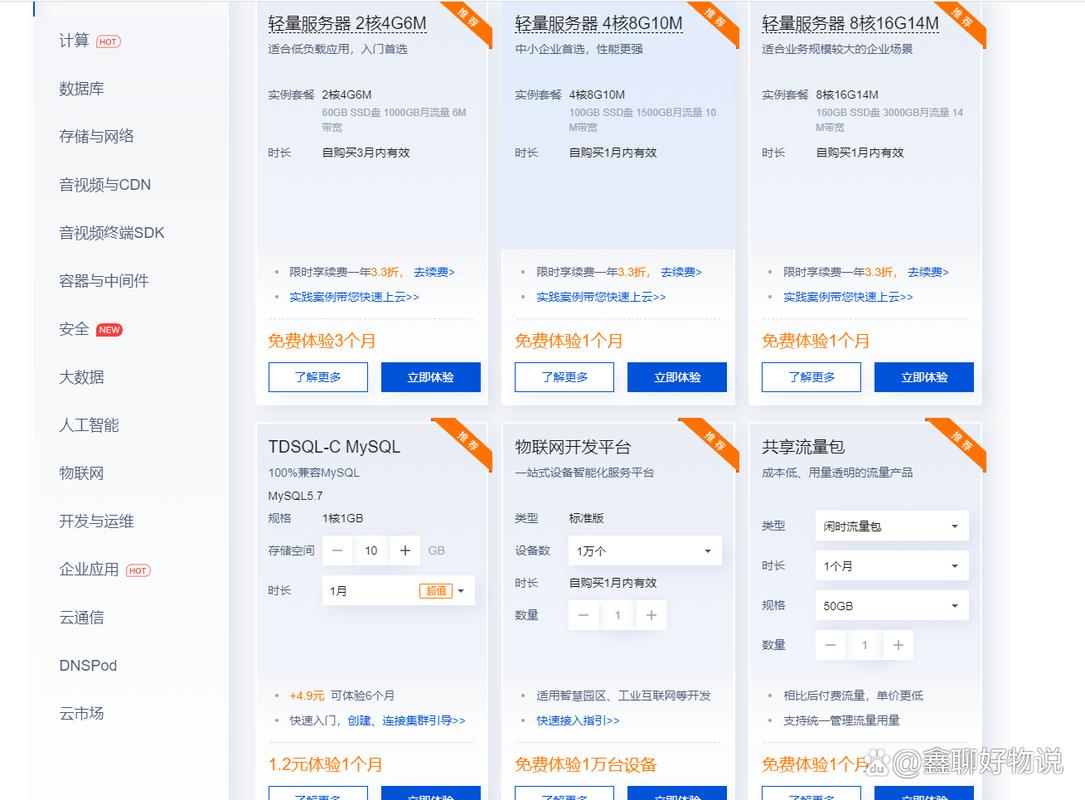Expand 设备数 dropdown showing 1万个

click(645, 551)
